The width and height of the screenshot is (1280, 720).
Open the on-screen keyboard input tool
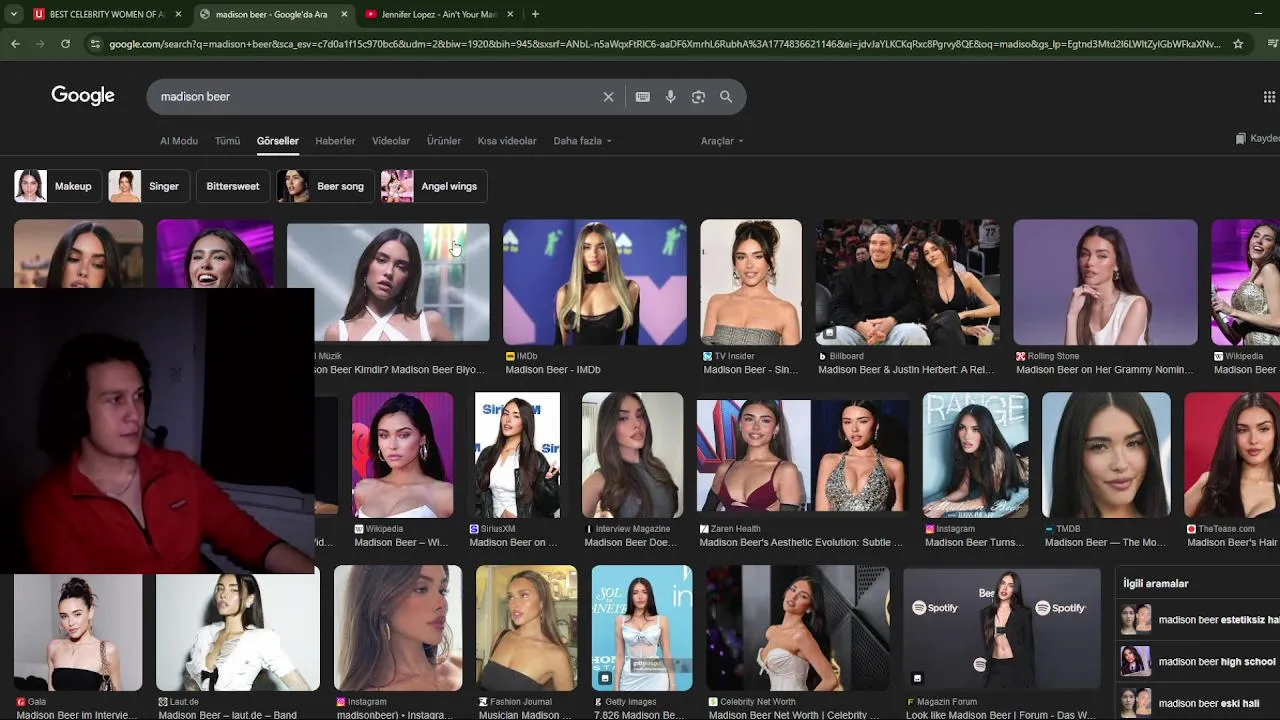[x=643, y=97]
